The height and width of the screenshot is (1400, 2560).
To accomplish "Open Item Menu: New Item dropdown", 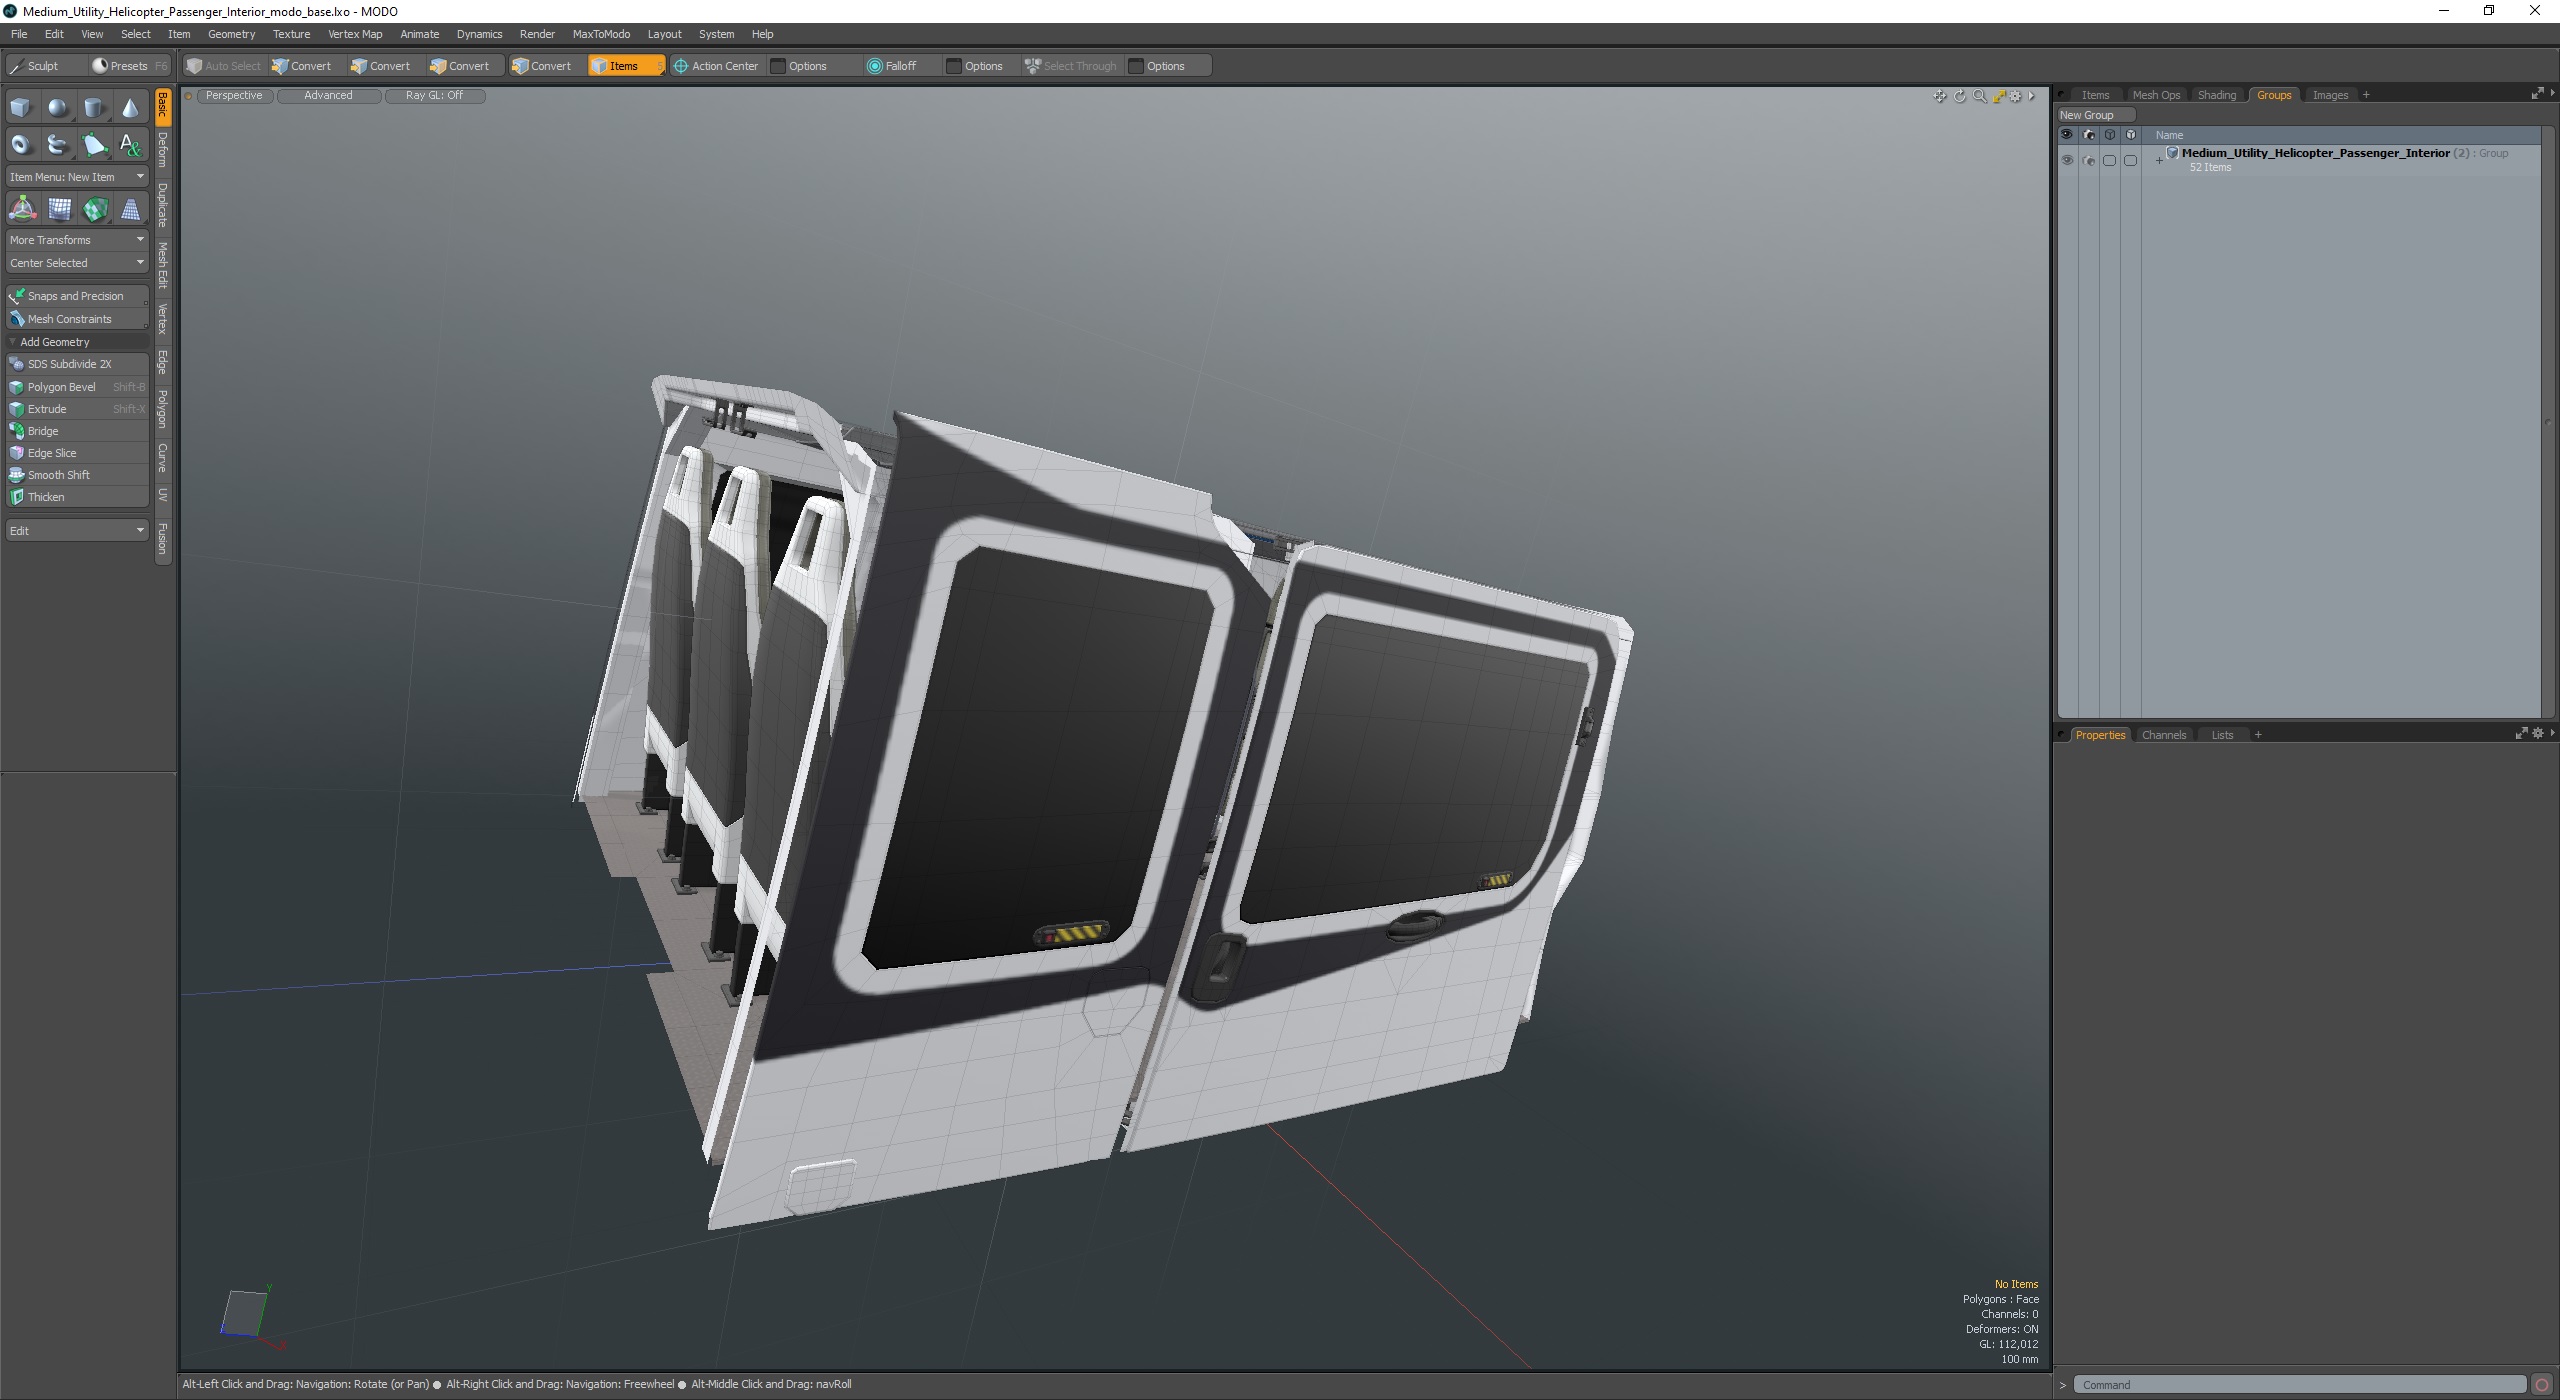I will pyautogui.click(x=77, y=177).
